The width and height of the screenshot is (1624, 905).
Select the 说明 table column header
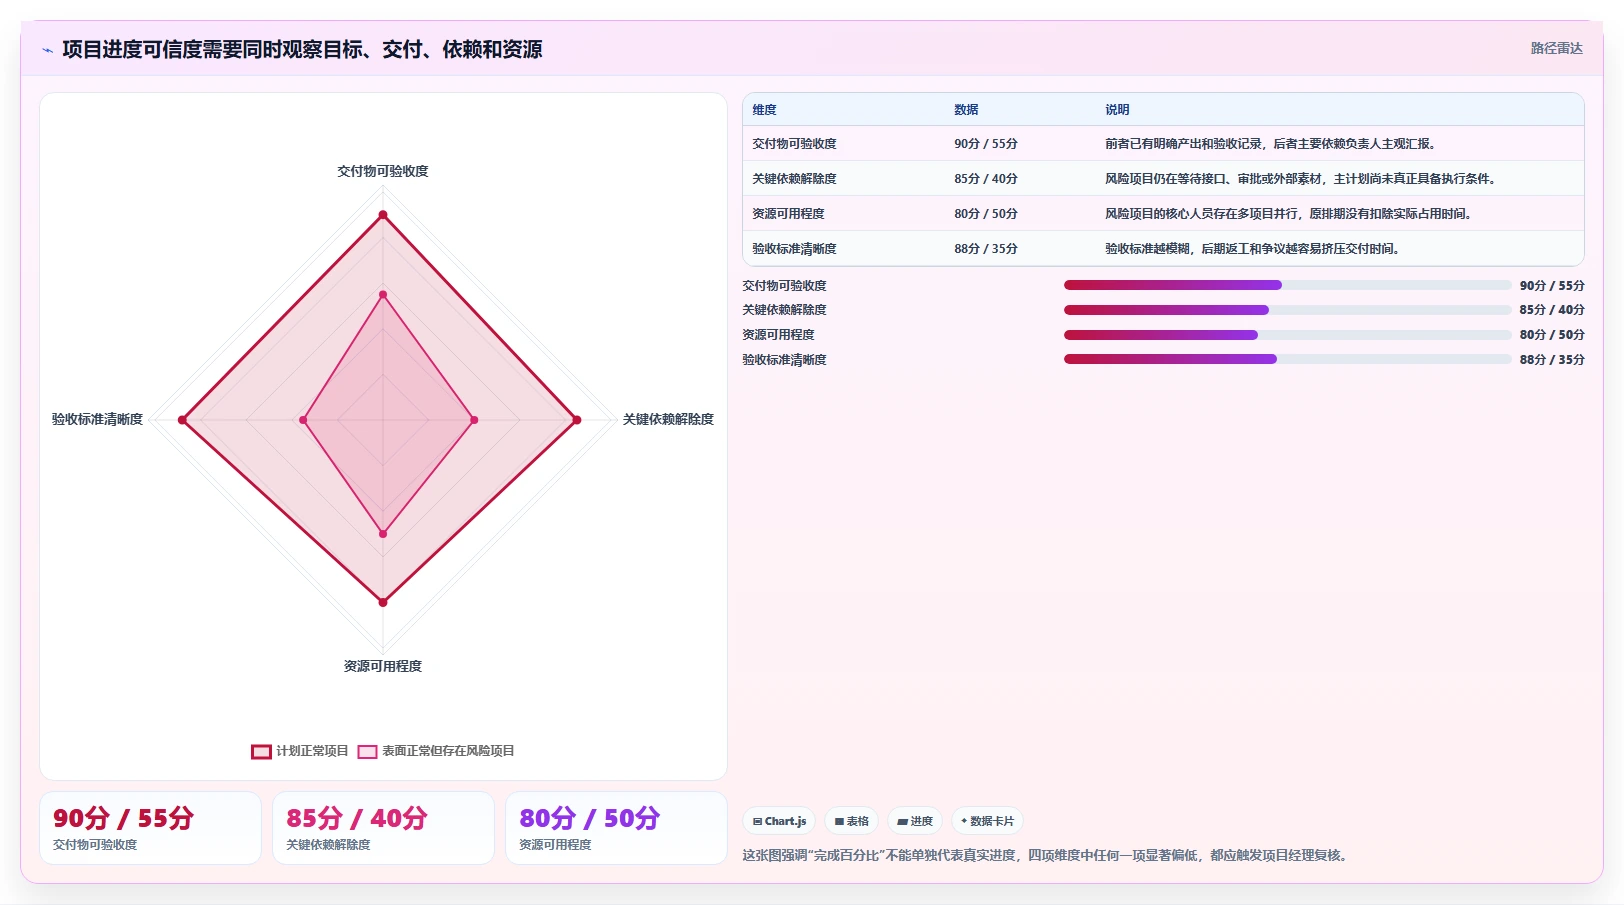[1117, 110]
